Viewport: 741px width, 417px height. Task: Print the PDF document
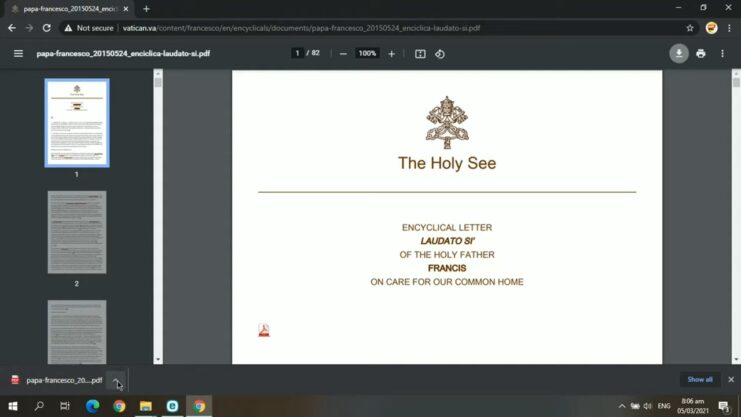[x=701, y=53]
